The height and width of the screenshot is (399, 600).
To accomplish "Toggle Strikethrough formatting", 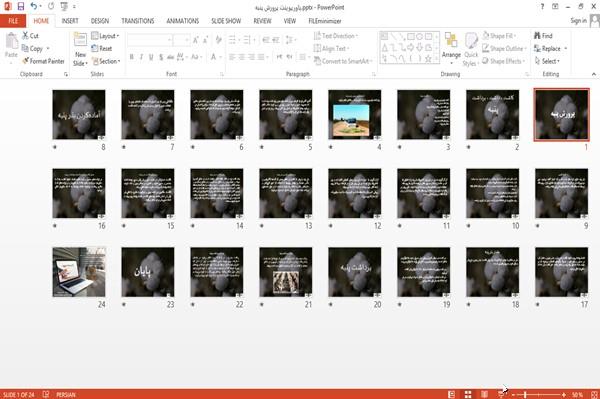I will (171, 57).
